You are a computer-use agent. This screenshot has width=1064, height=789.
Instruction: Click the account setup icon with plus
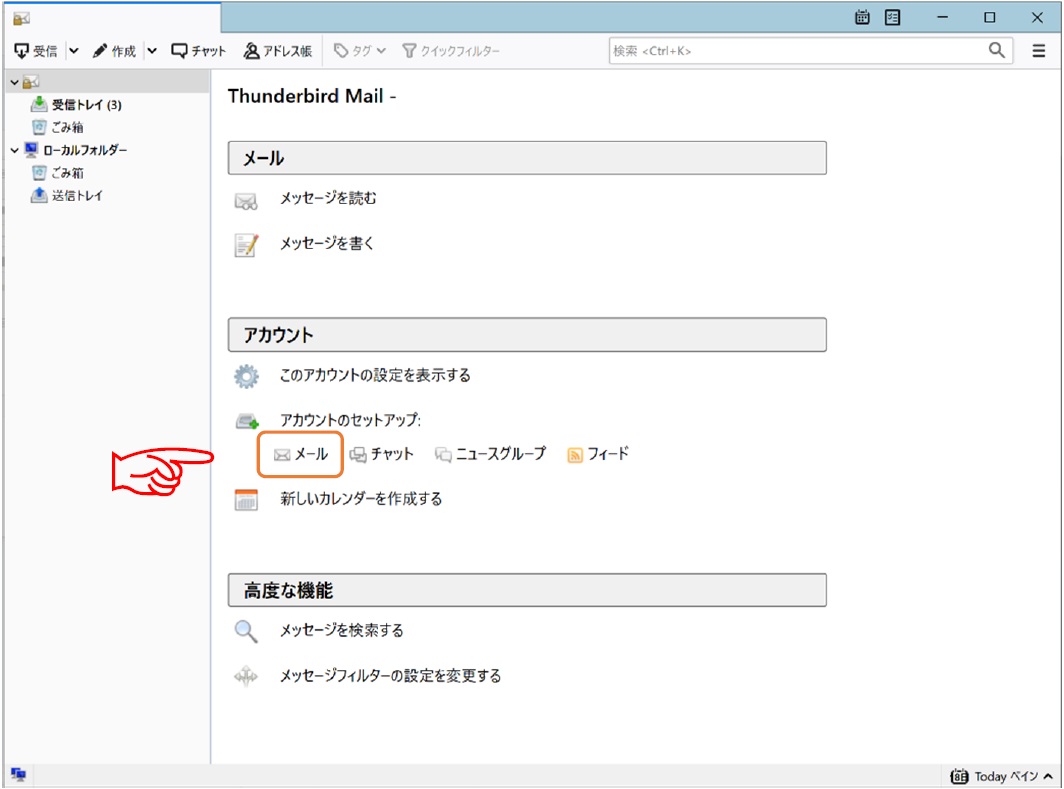pos(247,422)
